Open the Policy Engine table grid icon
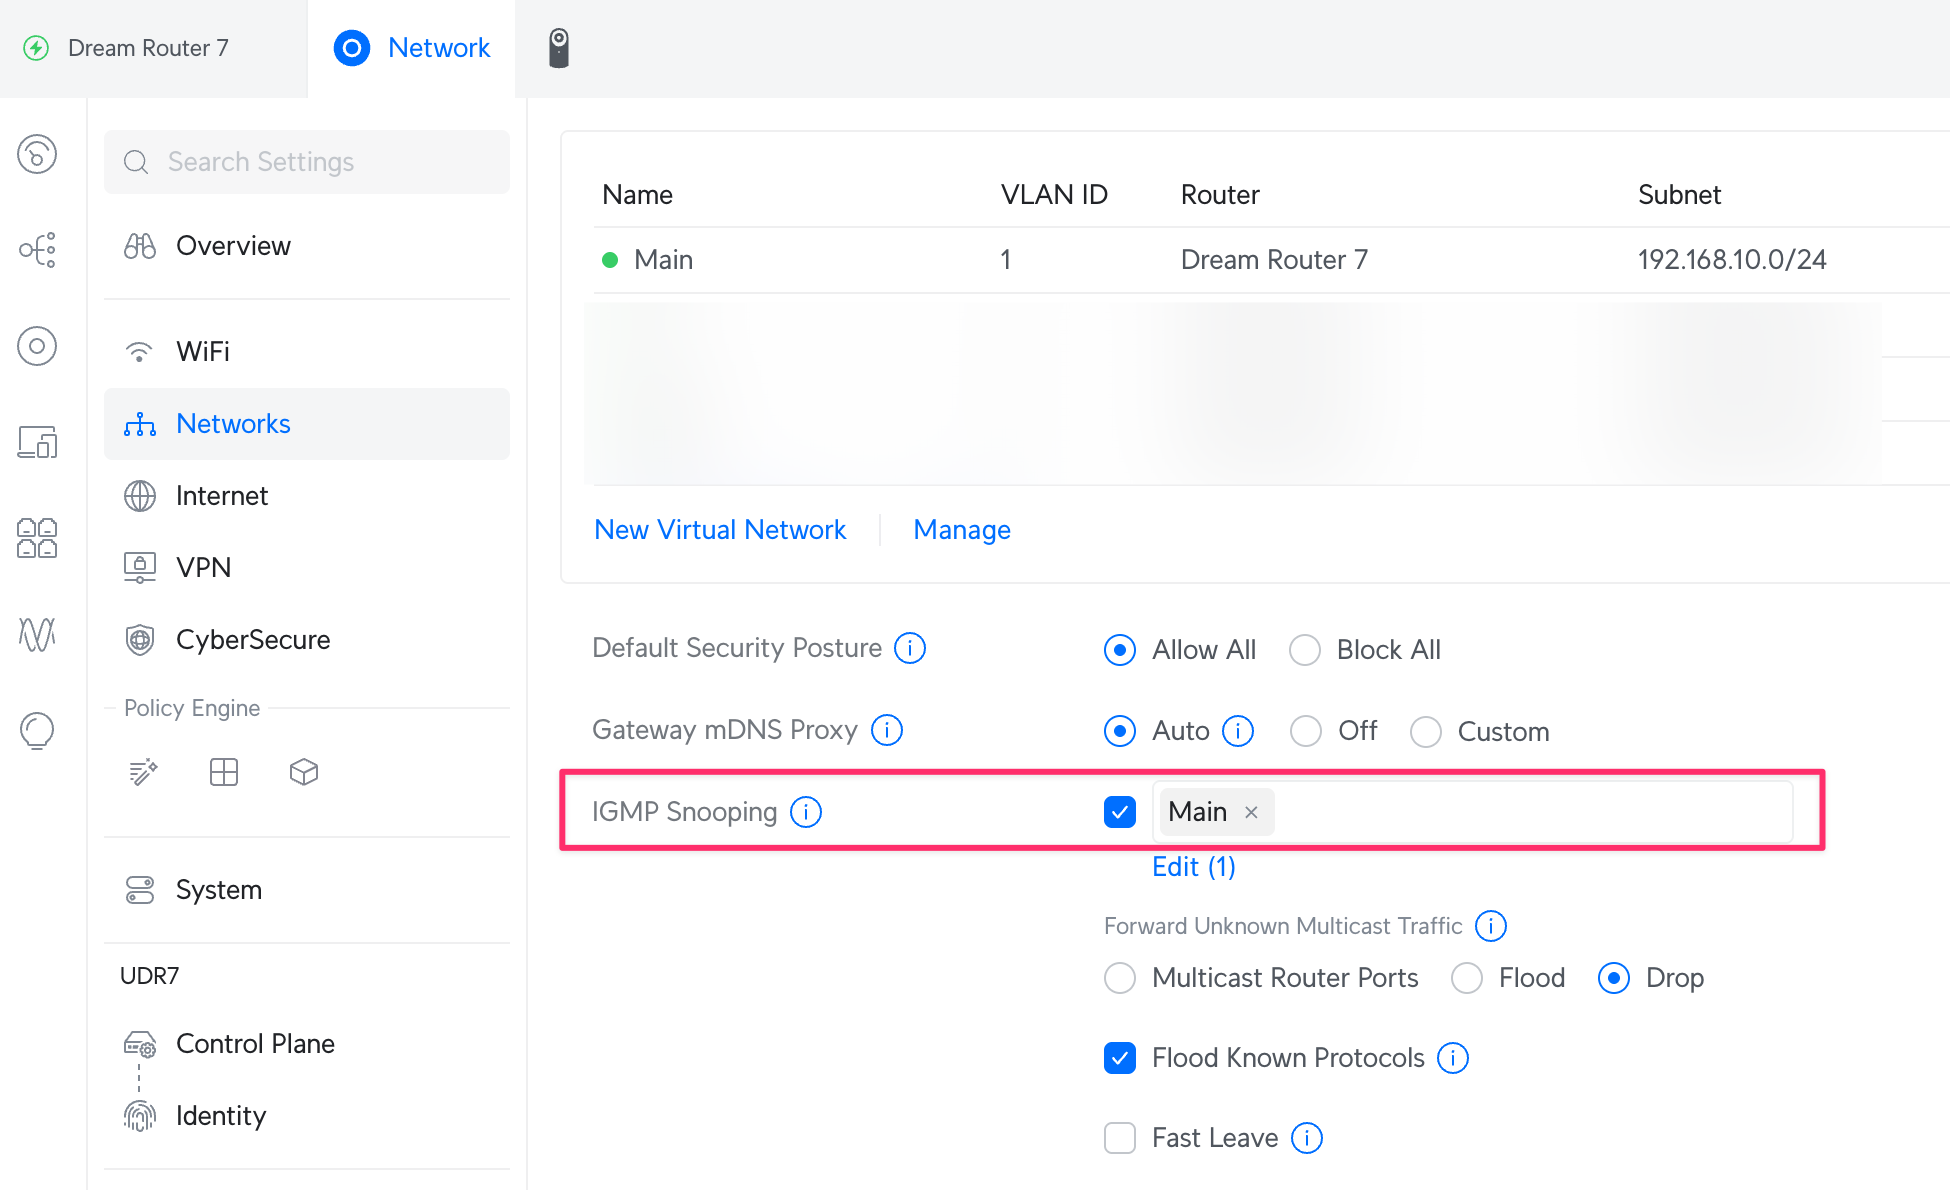 [x=224, y=772]
